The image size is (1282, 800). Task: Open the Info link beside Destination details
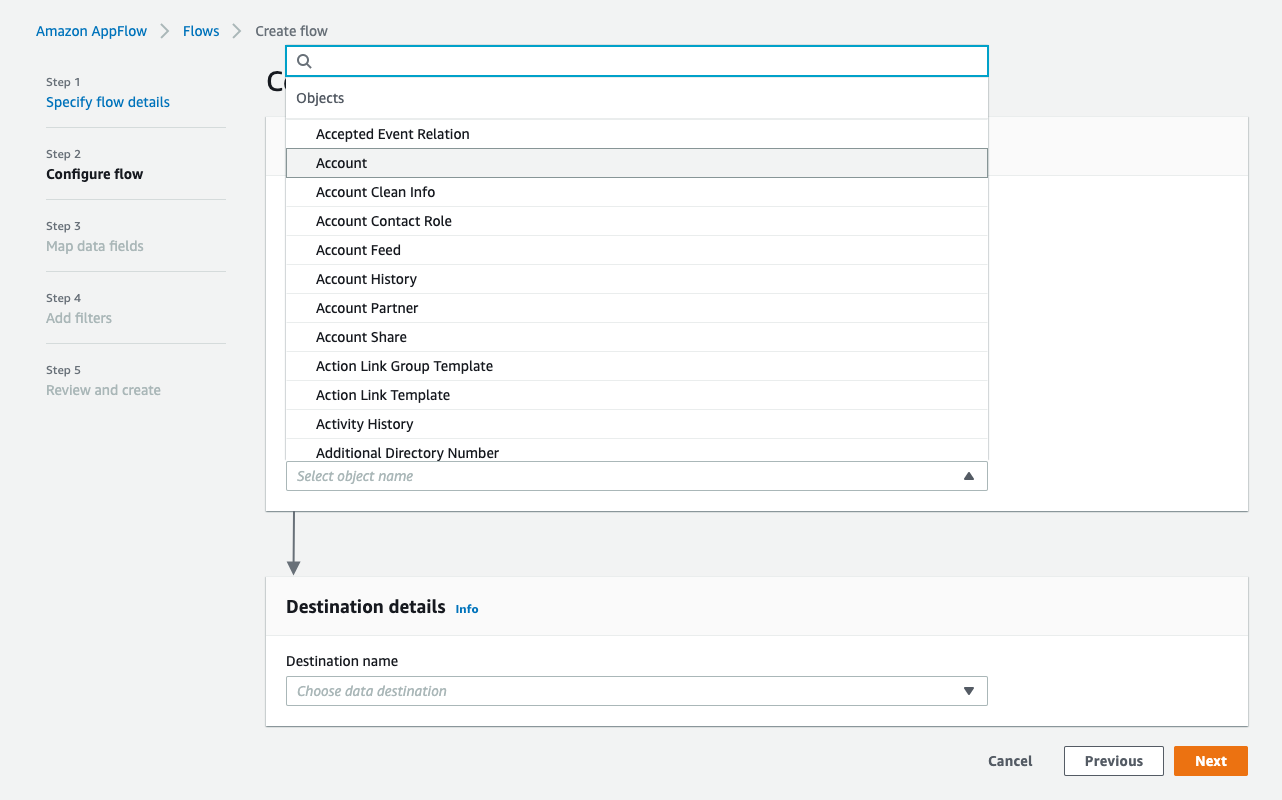[x=466, y=608]
